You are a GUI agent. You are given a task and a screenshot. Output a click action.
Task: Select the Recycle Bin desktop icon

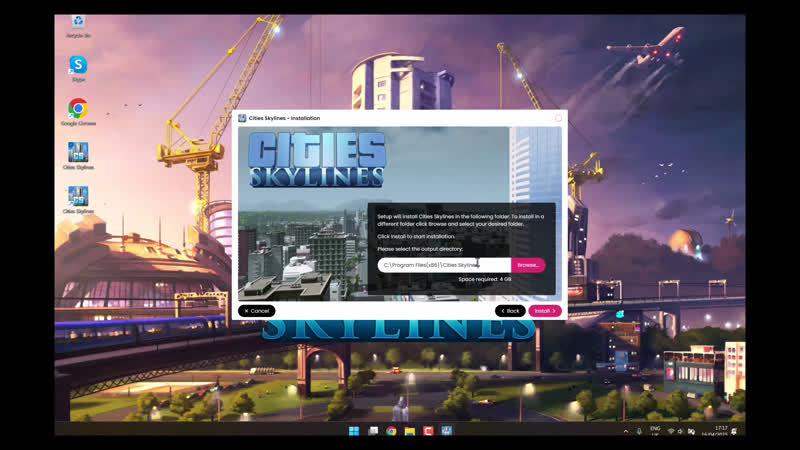(x=78, y=27)
